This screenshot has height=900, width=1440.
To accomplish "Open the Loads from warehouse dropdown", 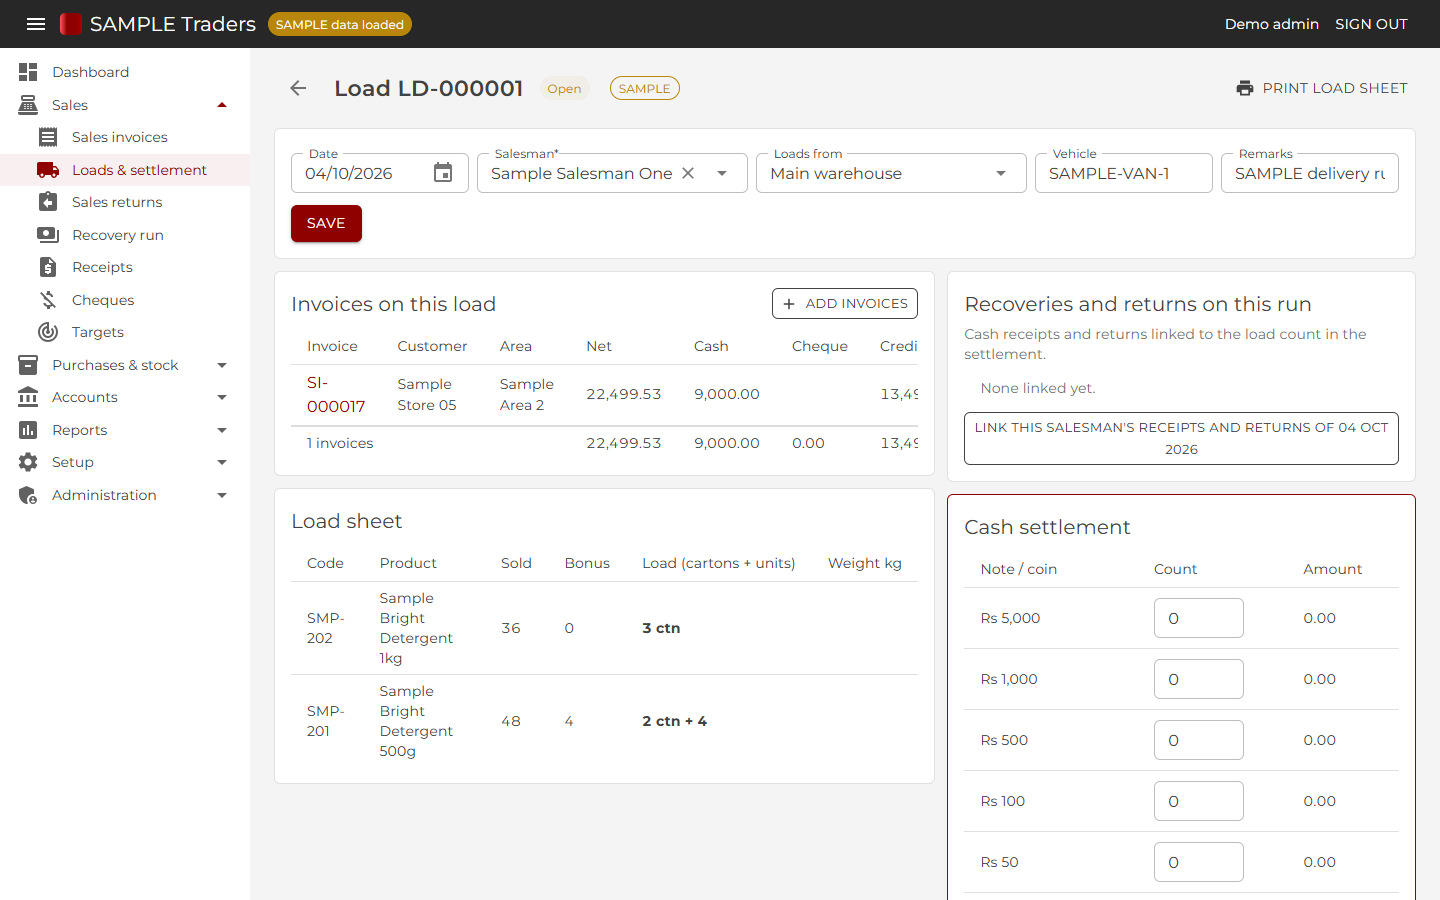I will pos(1001,173).
